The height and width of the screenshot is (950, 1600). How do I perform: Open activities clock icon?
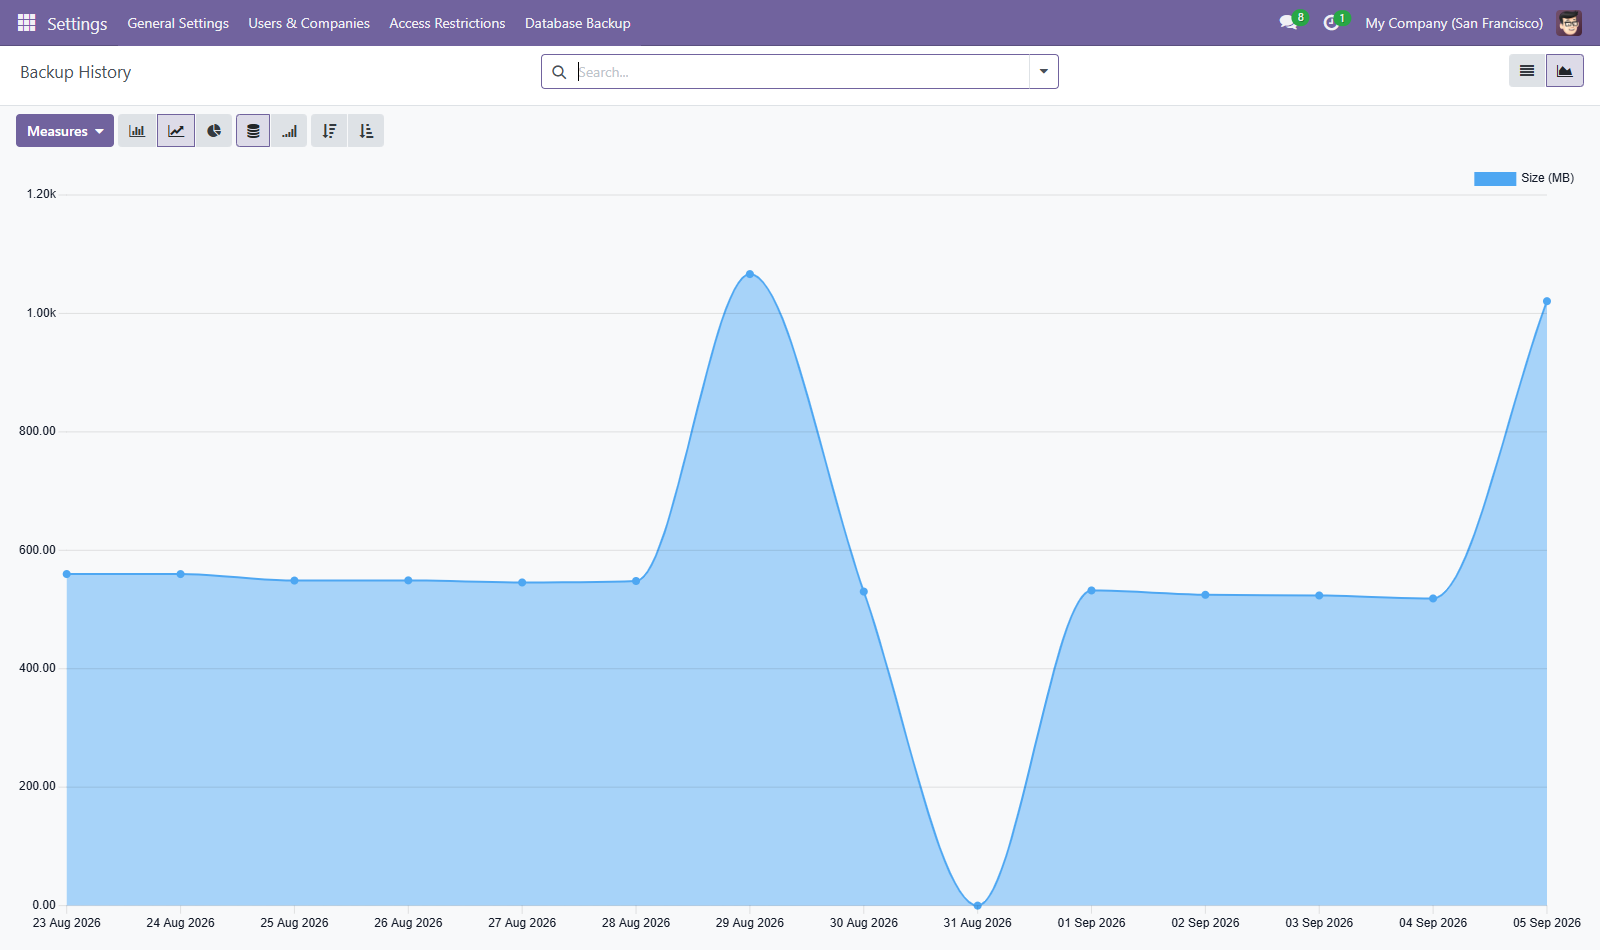[1331, 22]
